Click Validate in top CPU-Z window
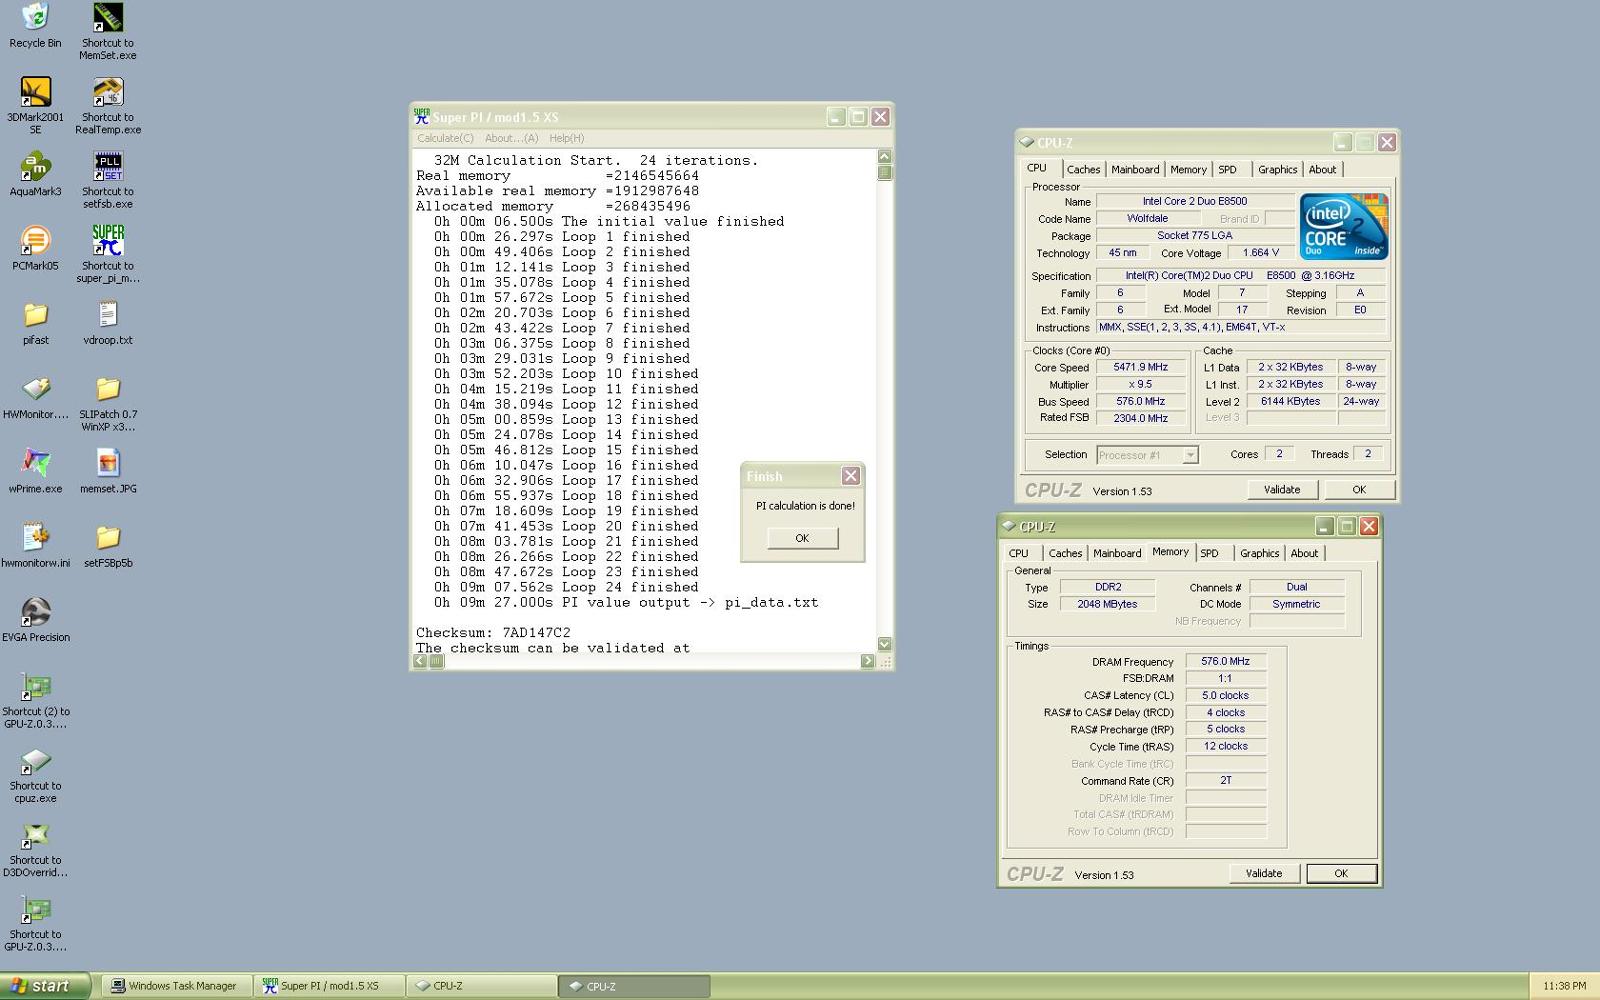 click(1282, 490)
